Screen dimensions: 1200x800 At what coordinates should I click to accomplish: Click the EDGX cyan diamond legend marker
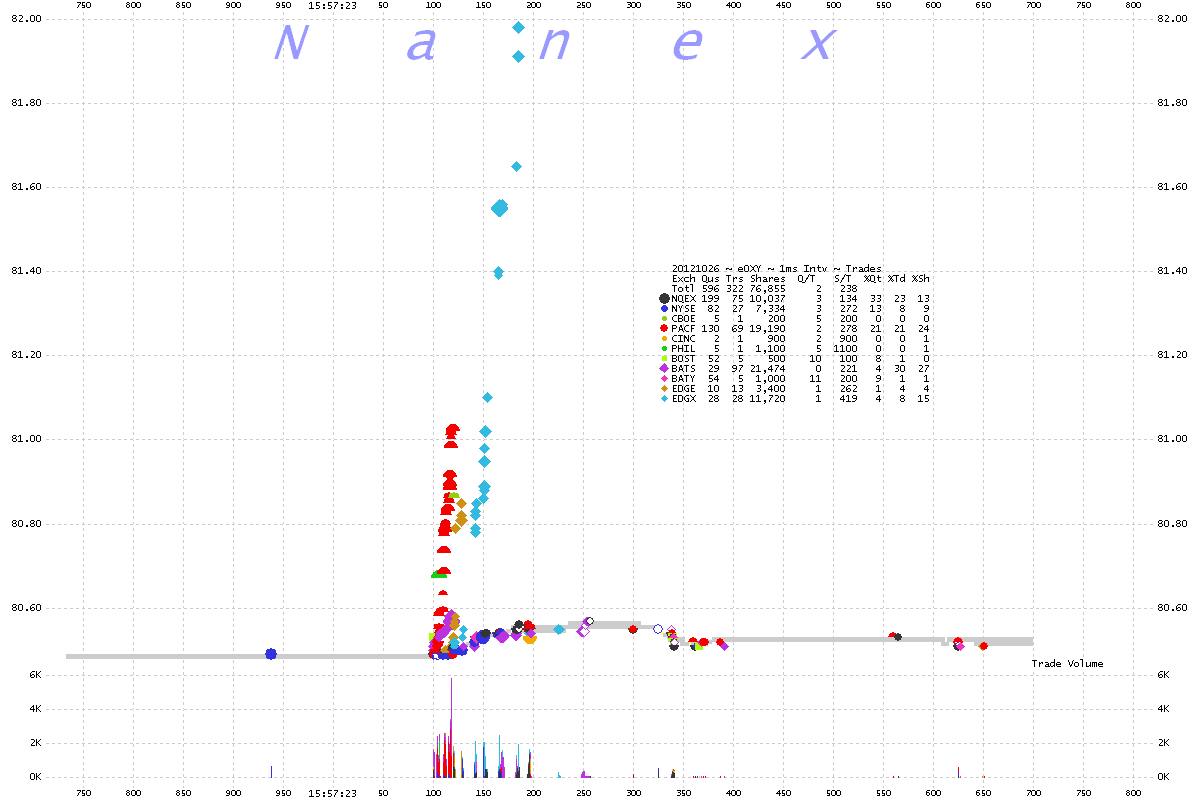click(664, 398)
